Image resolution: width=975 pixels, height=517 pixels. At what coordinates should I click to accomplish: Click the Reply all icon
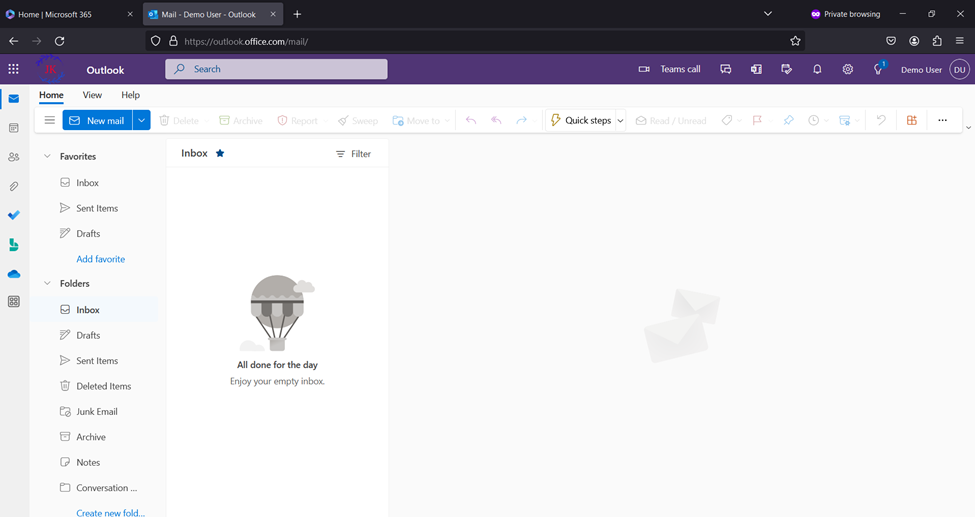(496, 120)
